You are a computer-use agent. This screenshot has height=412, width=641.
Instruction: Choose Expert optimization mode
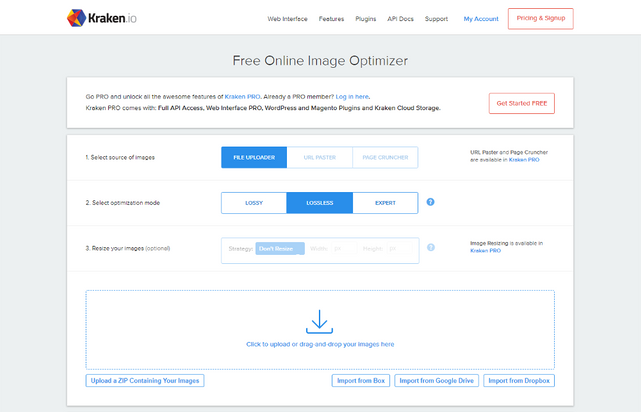point(385,203)
